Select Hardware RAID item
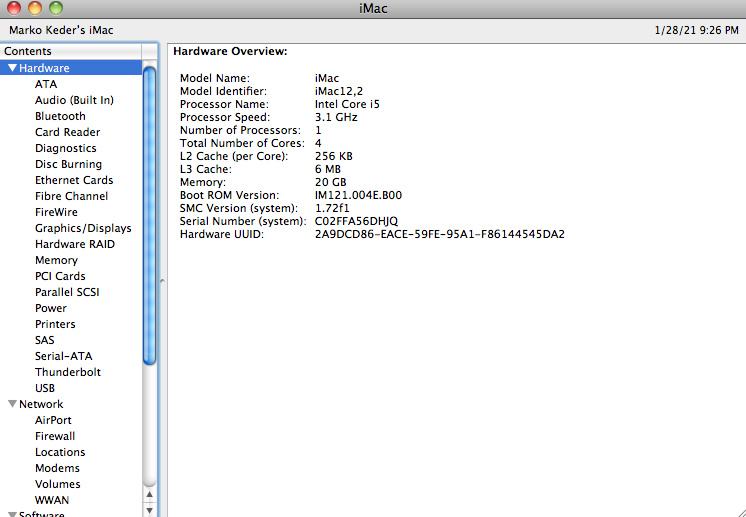This screenshot has height=517, width=746. [75, 244]
